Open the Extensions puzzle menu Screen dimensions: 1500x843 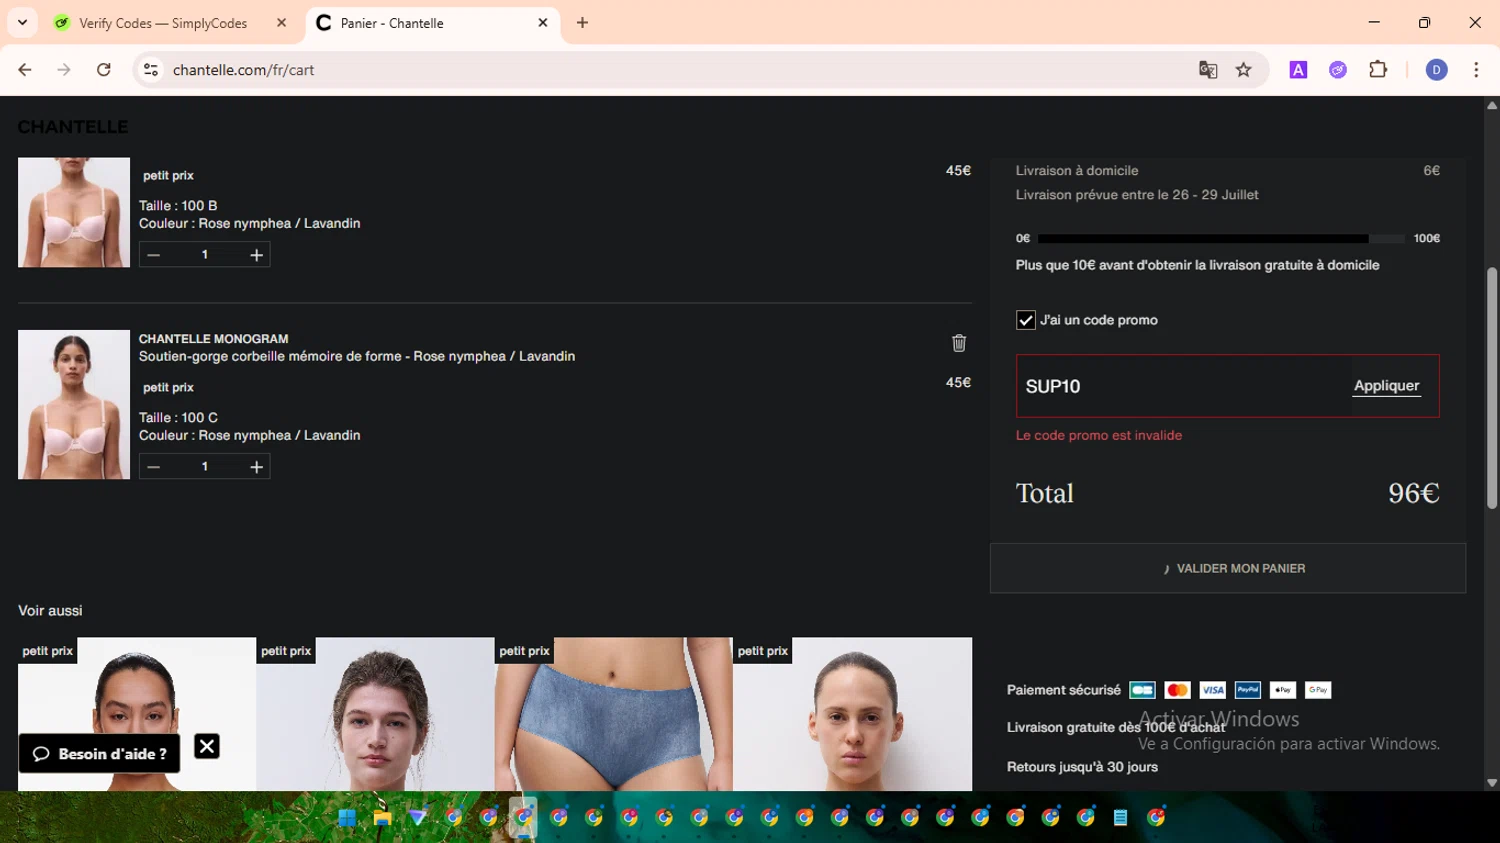[x=1378, y=70]
